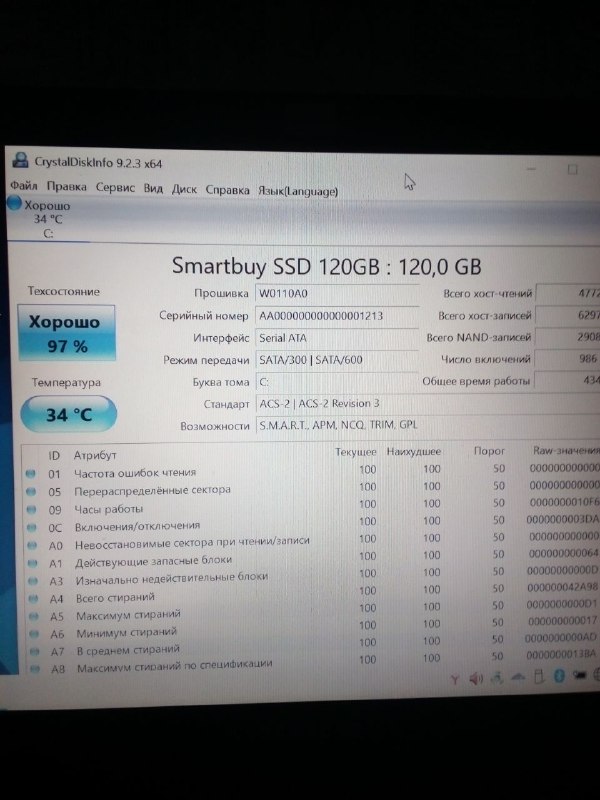Click status dot for Минимум стираний row
The height and width of the screenshot is (800, 600).
point(34,634)
